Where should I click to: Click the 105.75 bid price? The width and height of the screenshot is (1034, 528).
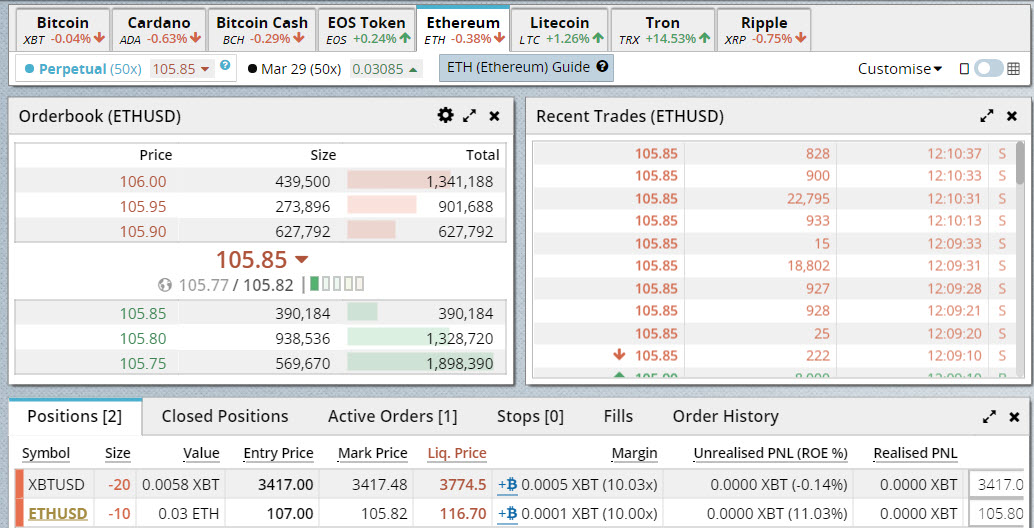click(x=143, y=364)
